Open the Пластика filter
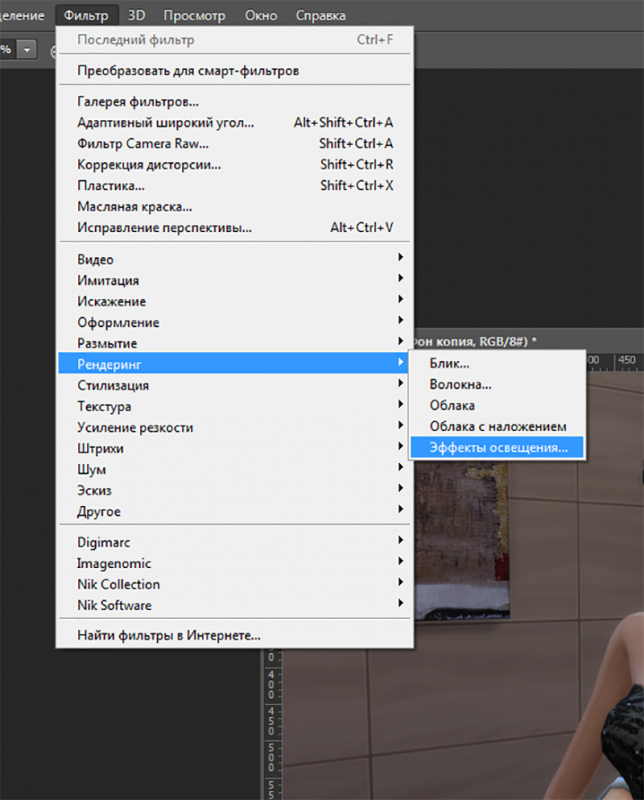Screen dimensions: 644x800 pos(235,185)
